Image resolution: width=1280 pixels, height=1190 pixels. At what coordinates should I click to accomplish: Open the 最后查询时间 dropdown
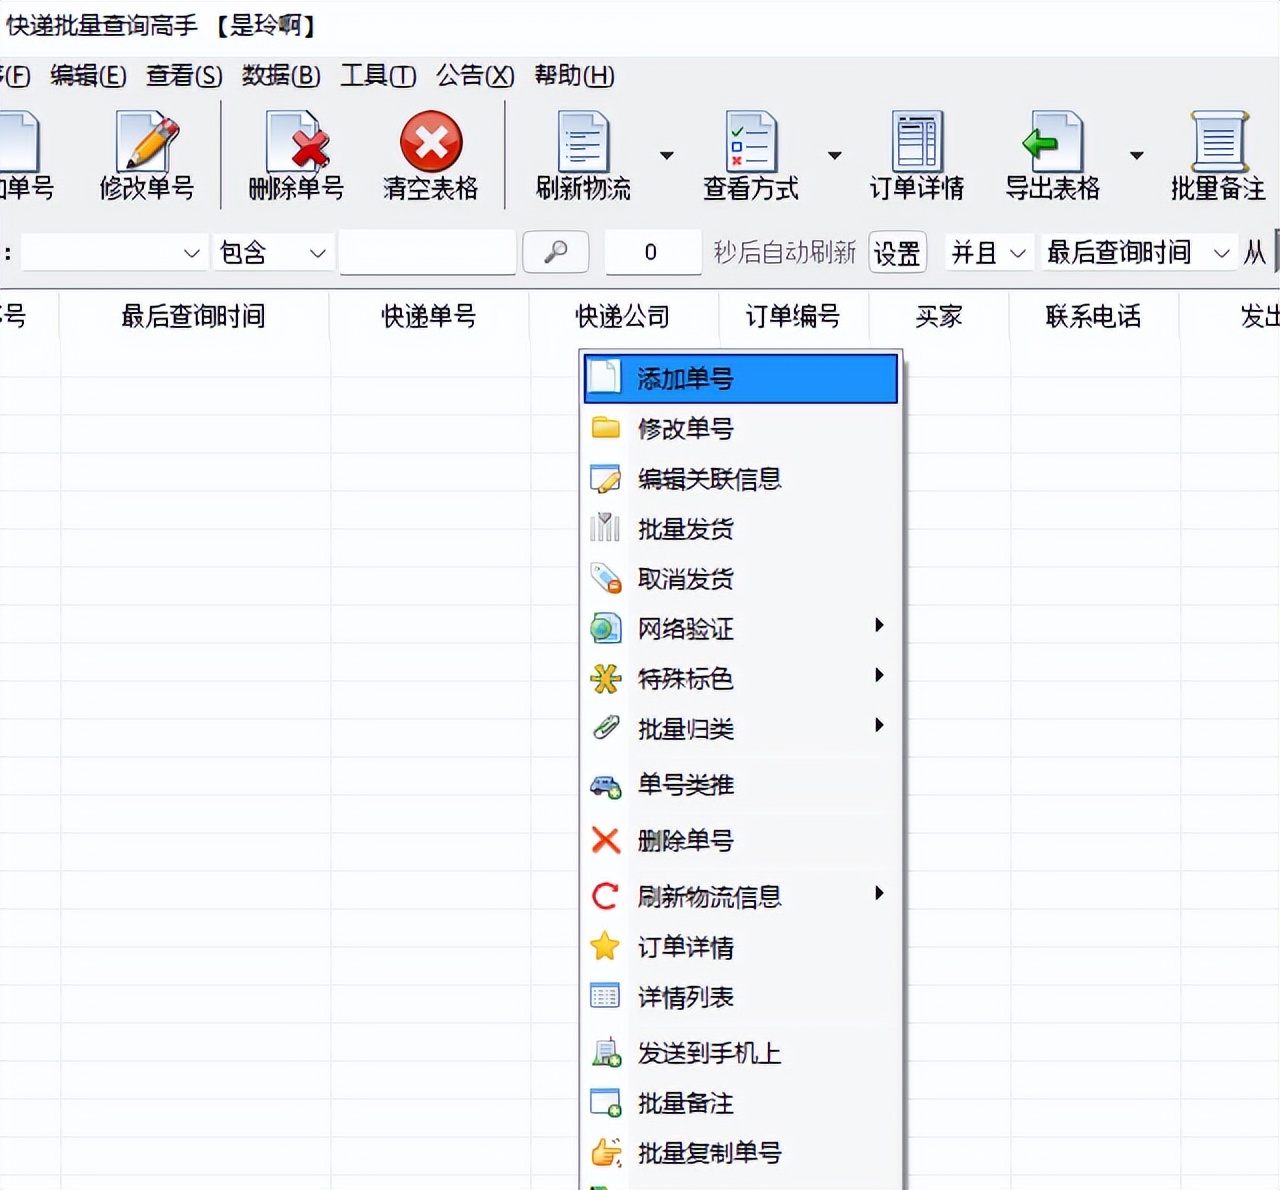(1139, 252)
